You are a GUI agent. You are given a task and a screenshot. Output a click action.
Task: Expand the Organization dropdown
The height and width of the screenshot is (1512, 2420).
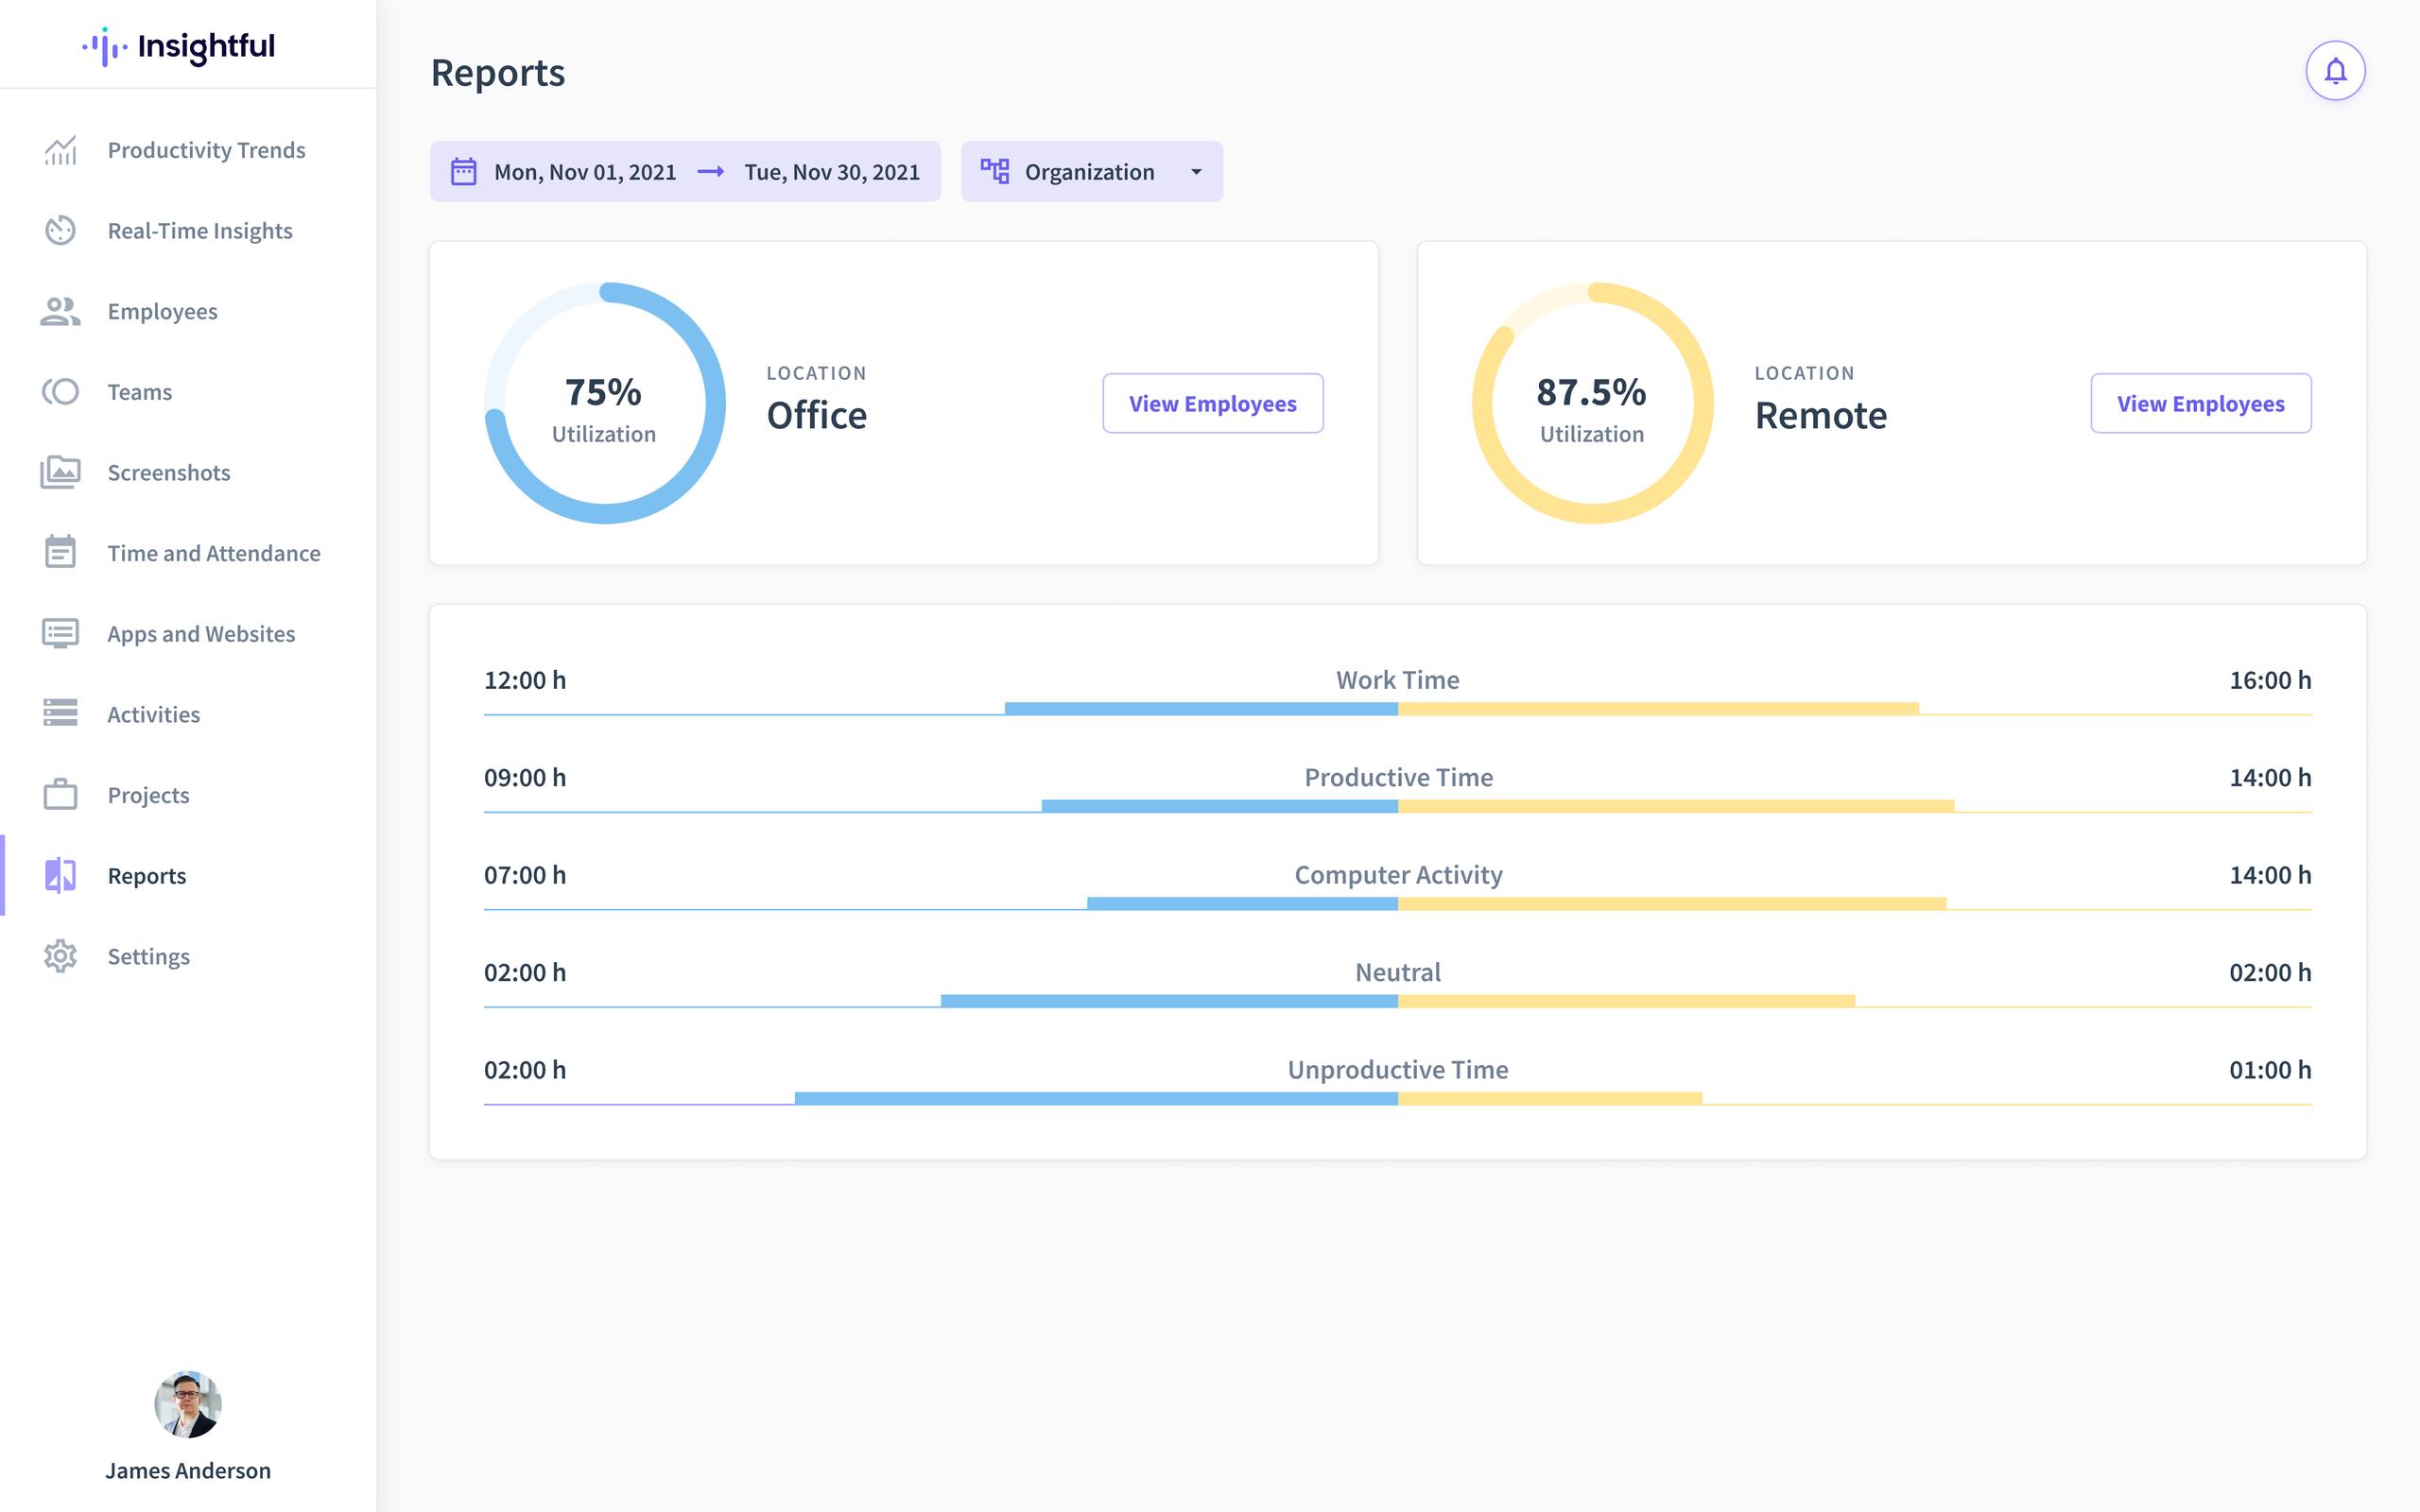coord(1090,172)
